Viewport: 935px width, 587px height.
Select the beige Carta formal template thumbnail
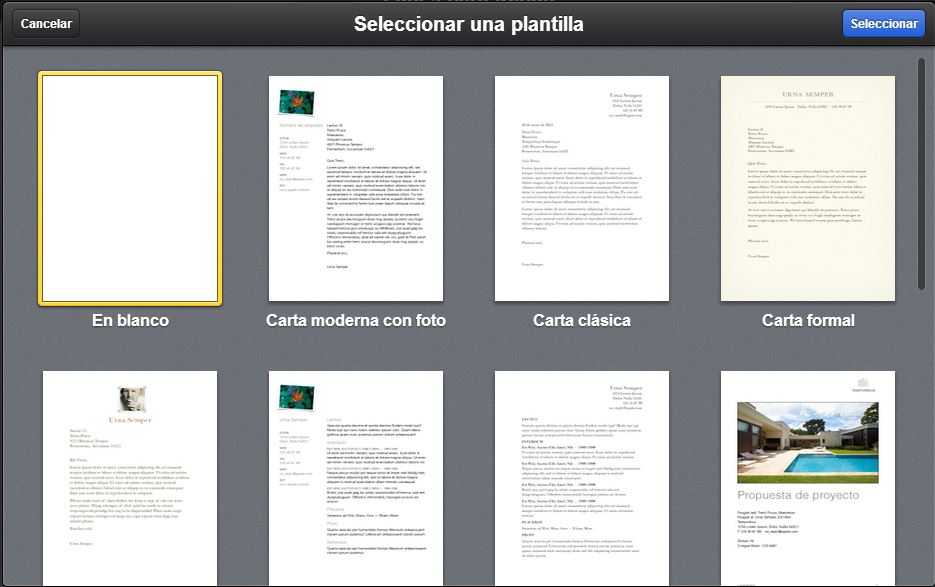pyautogui.click(x=808, y=188)
